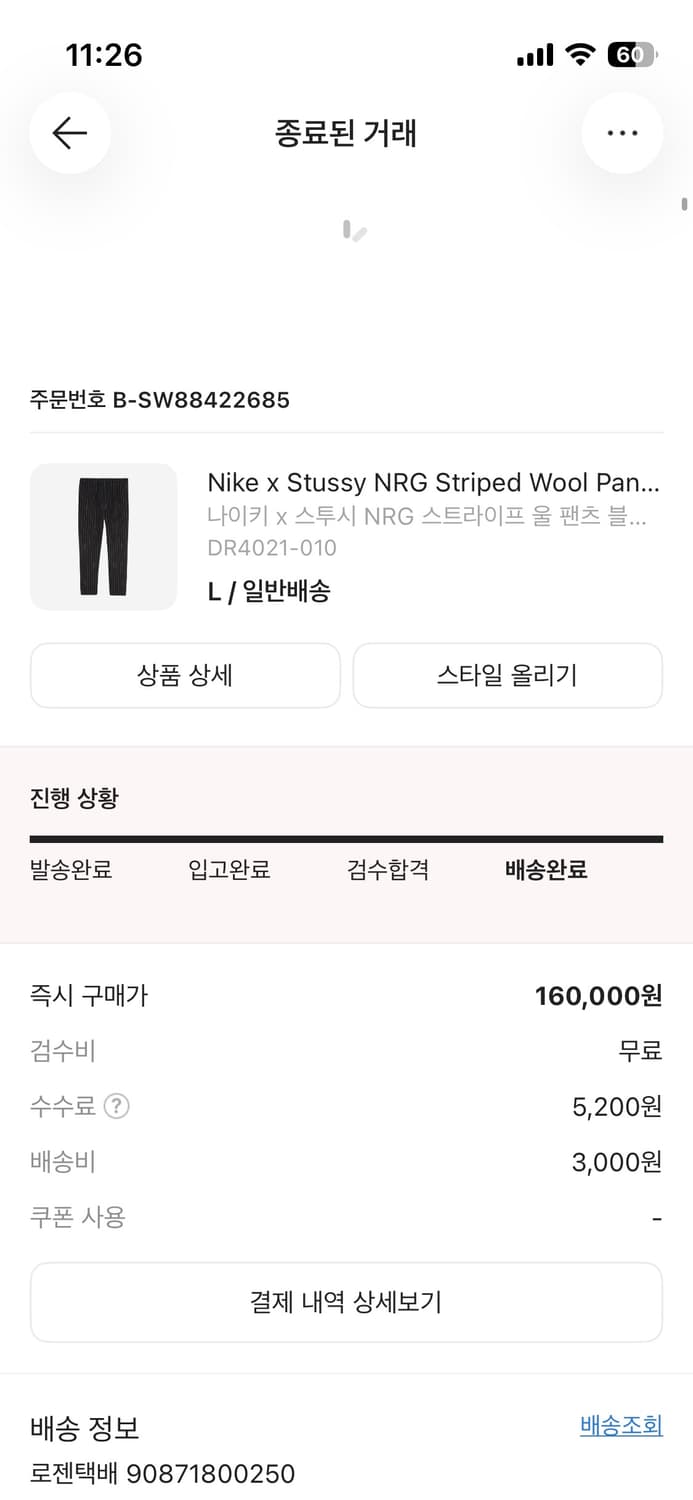Select the 입고완료 progress stage
This screenshot has height=1500, width=693.
[x=228, y=870]
